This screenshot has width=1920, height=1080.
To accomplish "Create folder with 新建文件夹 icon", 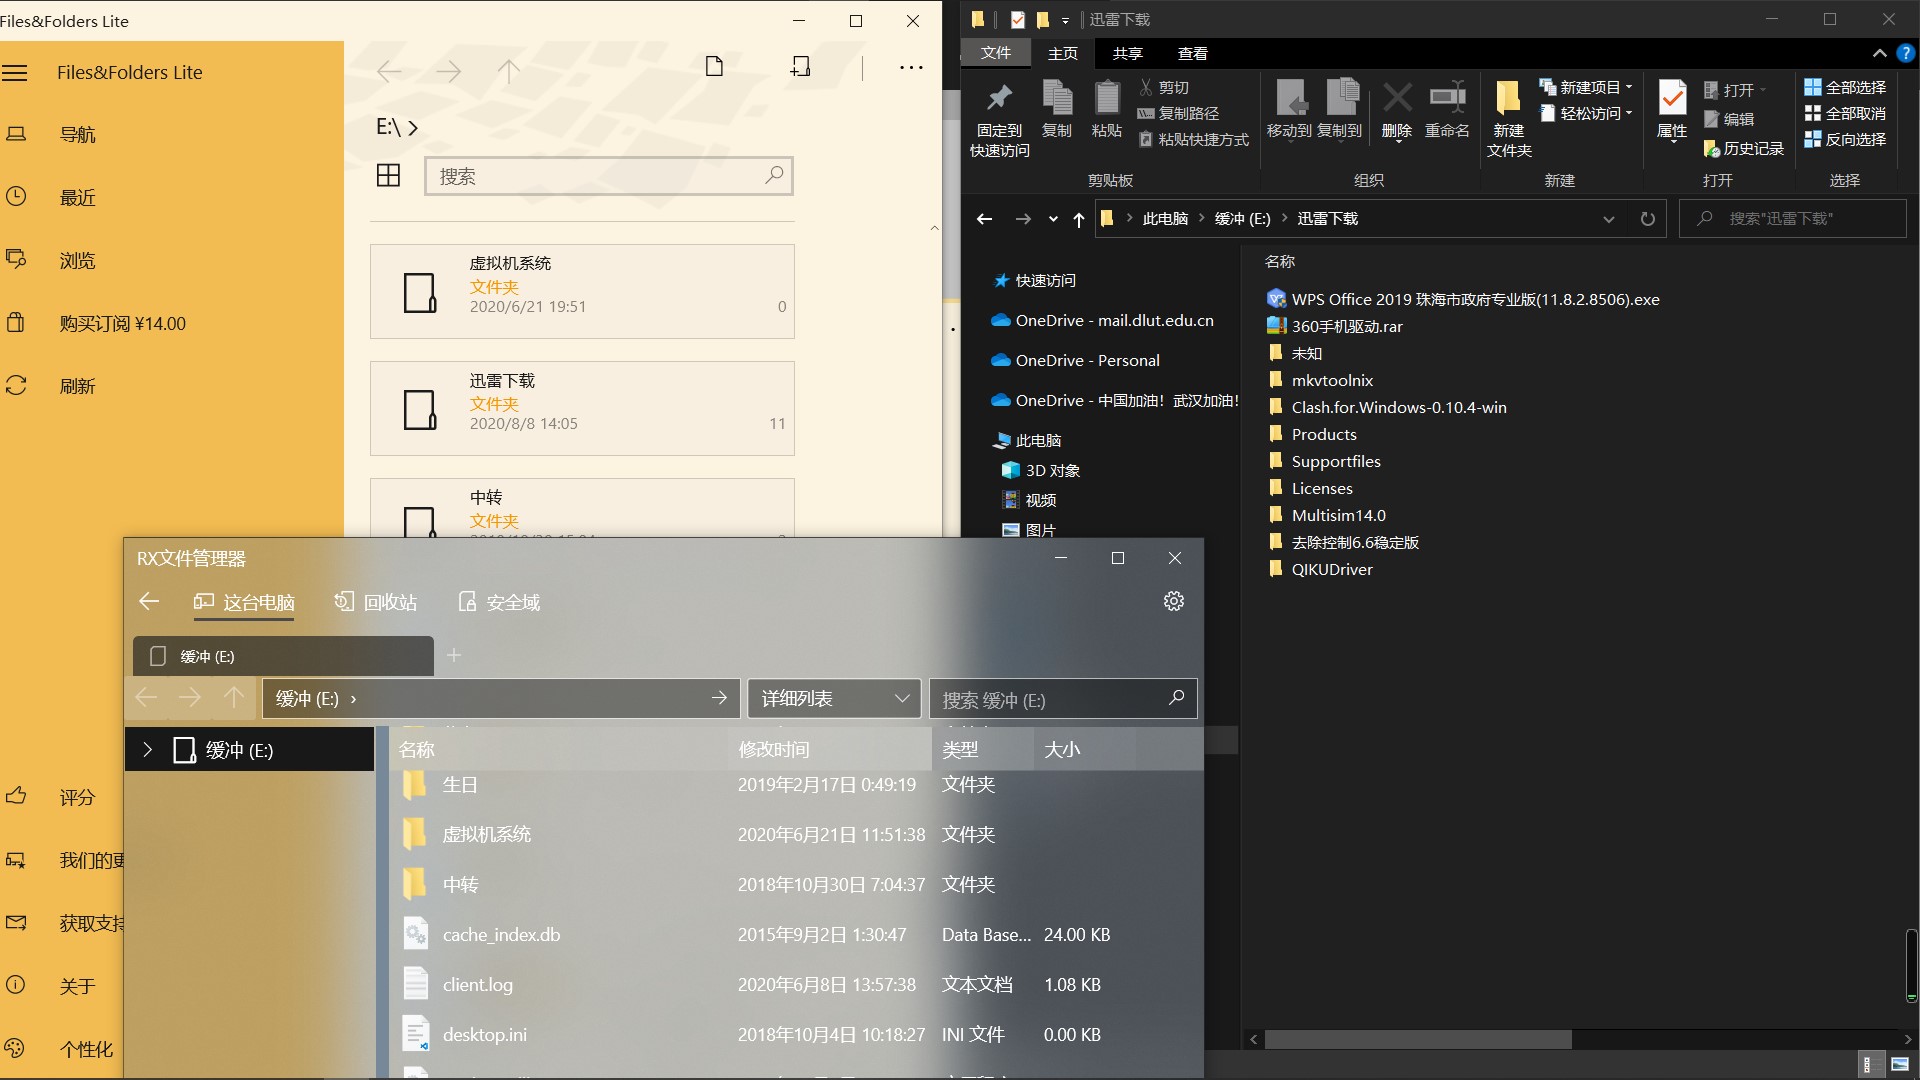I will pos(1508,112).
